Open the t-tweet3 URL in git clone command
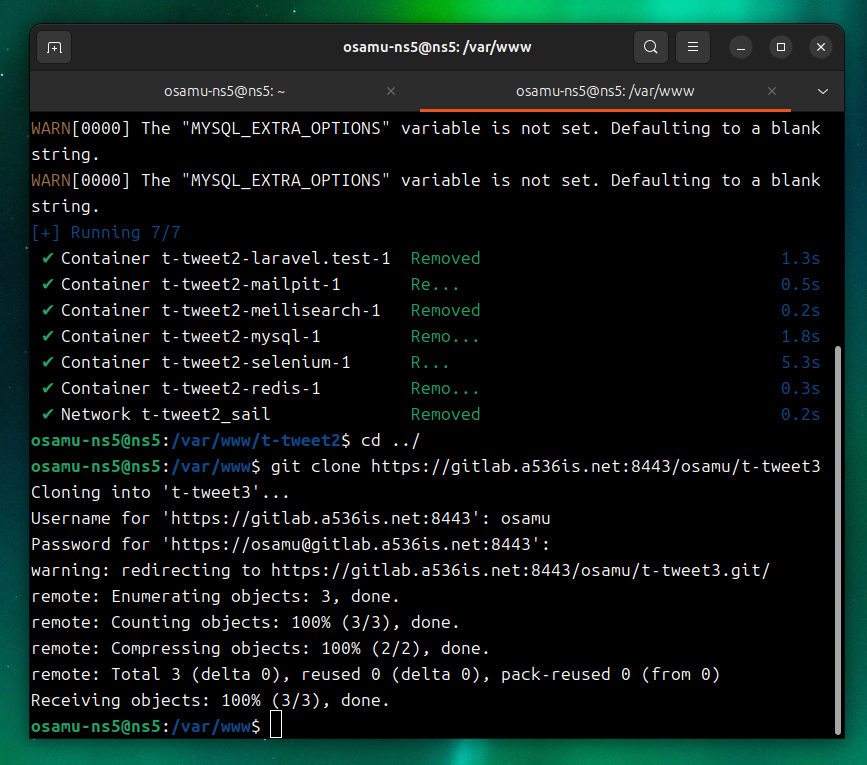Image resolution: width=867 pixels, height=765 pixels. [x=595, y=466]
